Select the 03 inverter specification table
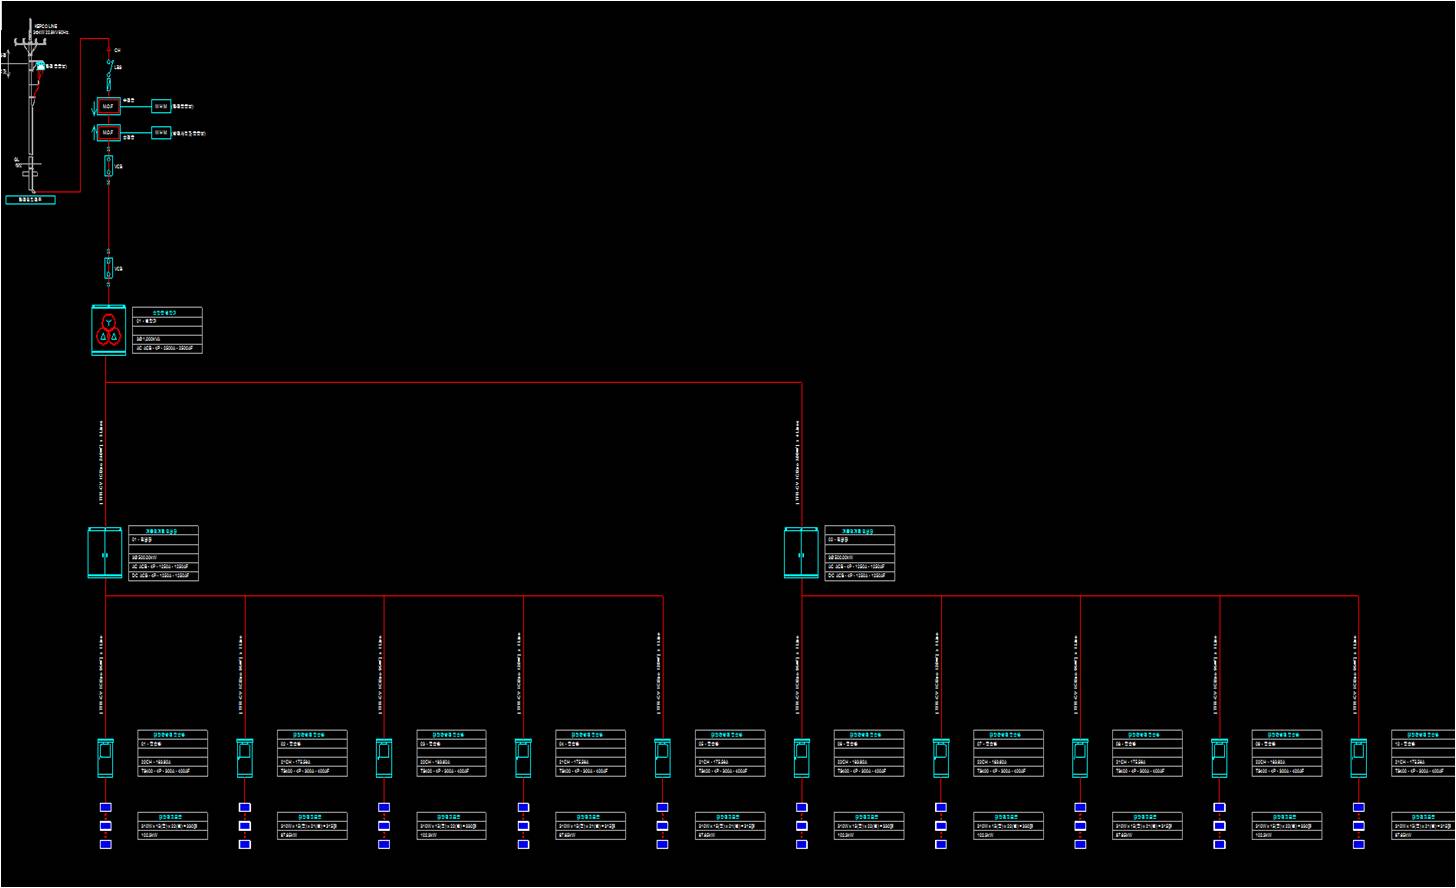The image size is (1456, 888). tap(452, 753)
